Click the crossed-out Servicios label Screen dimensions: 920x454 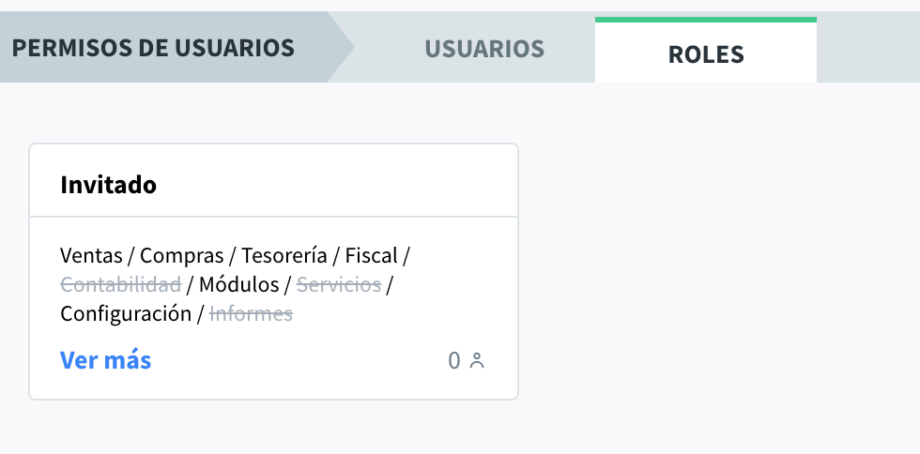[x=339, y=284]
